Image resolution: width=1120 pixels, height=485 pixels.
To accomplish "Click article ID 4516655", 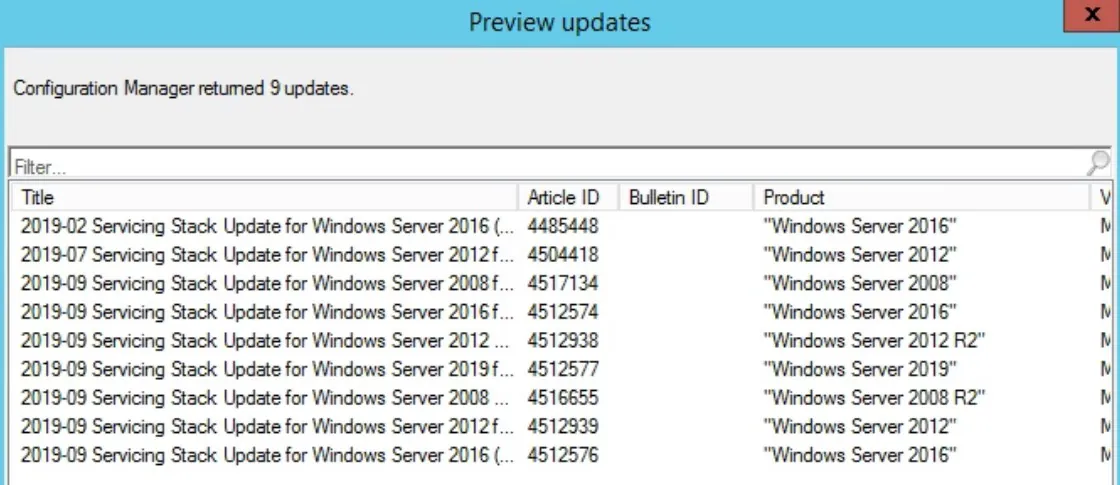I will pyautogui.click(x=563, y=397).
